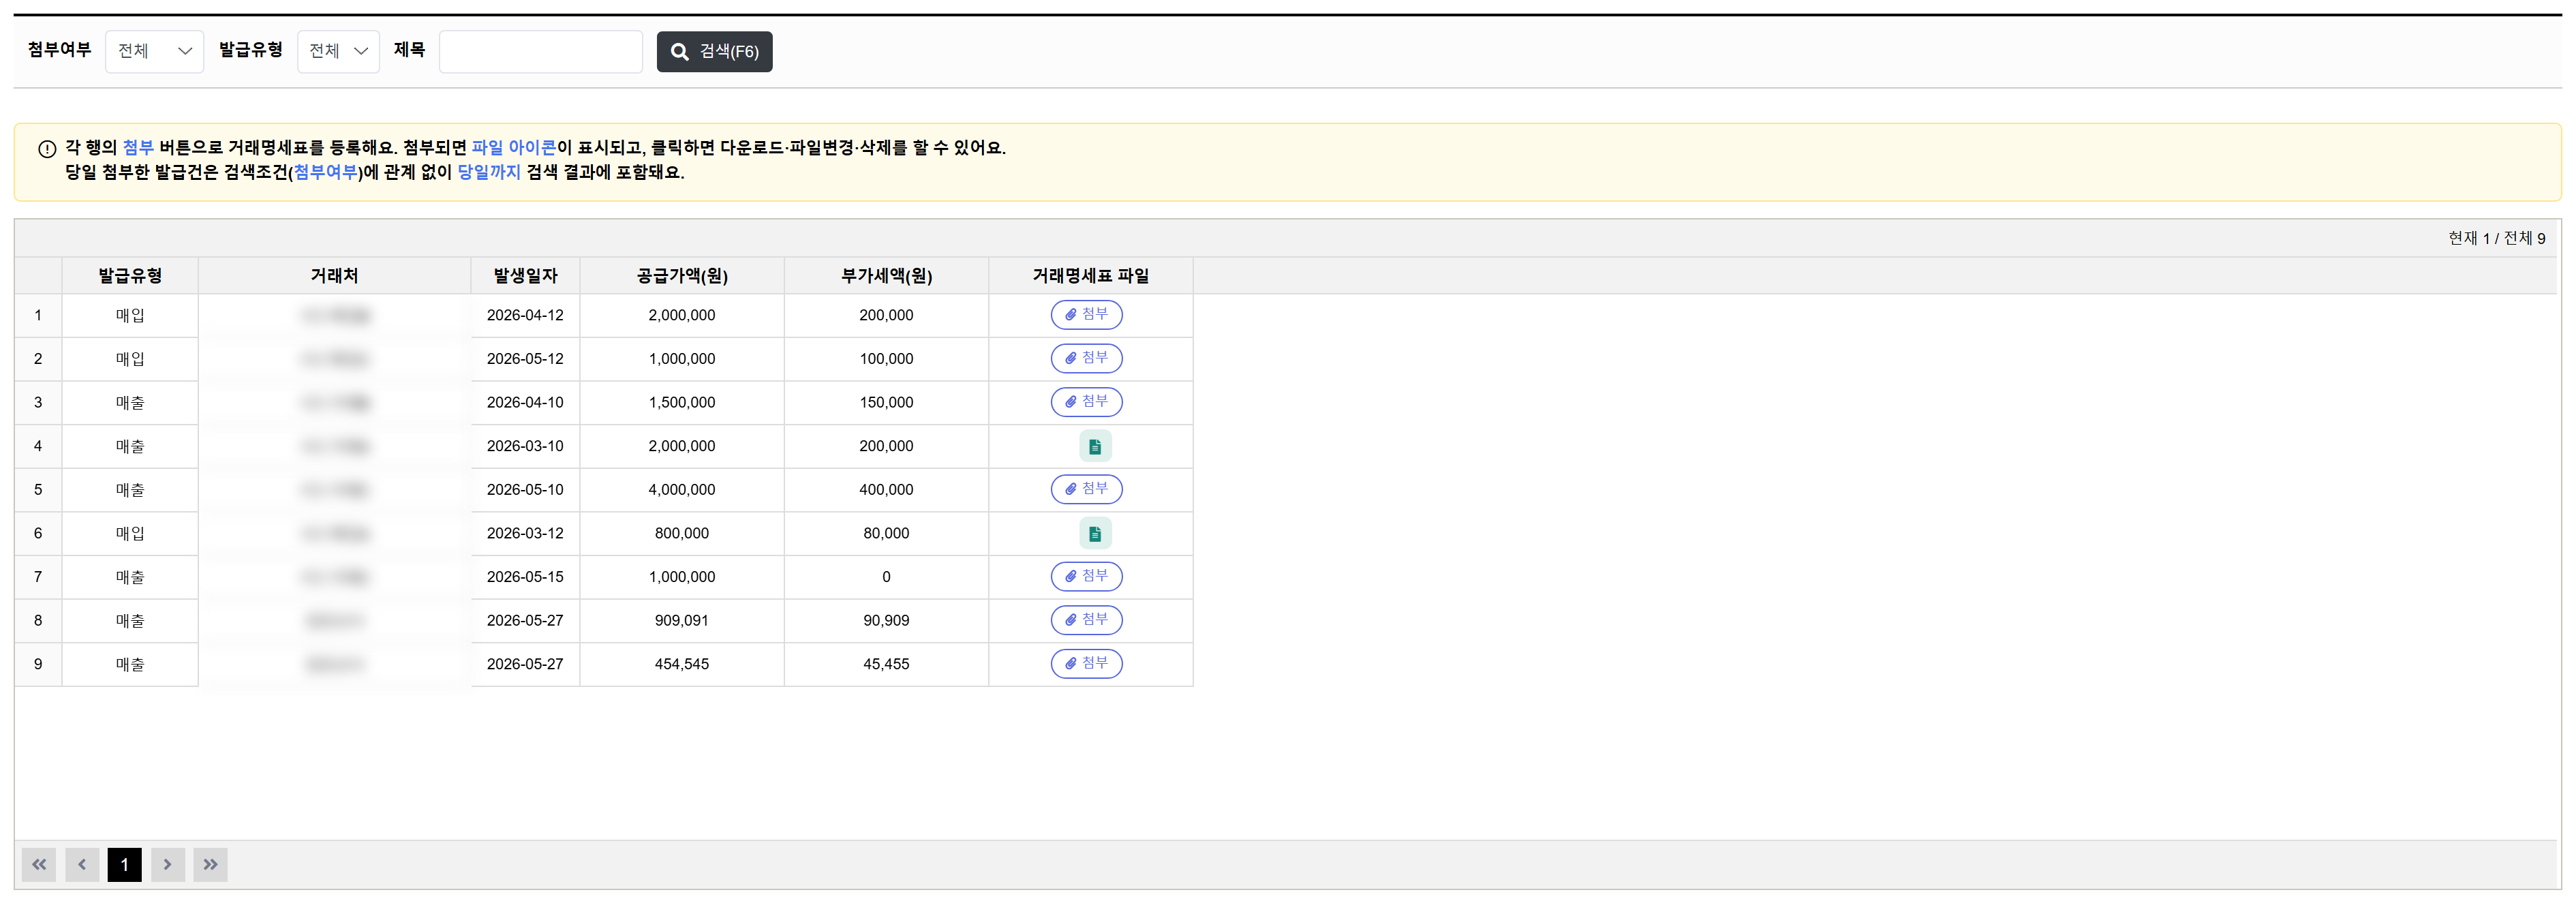Attach file for the 2026-04-10 row
Screen dimensions: 2576x901
[1086, 402]
